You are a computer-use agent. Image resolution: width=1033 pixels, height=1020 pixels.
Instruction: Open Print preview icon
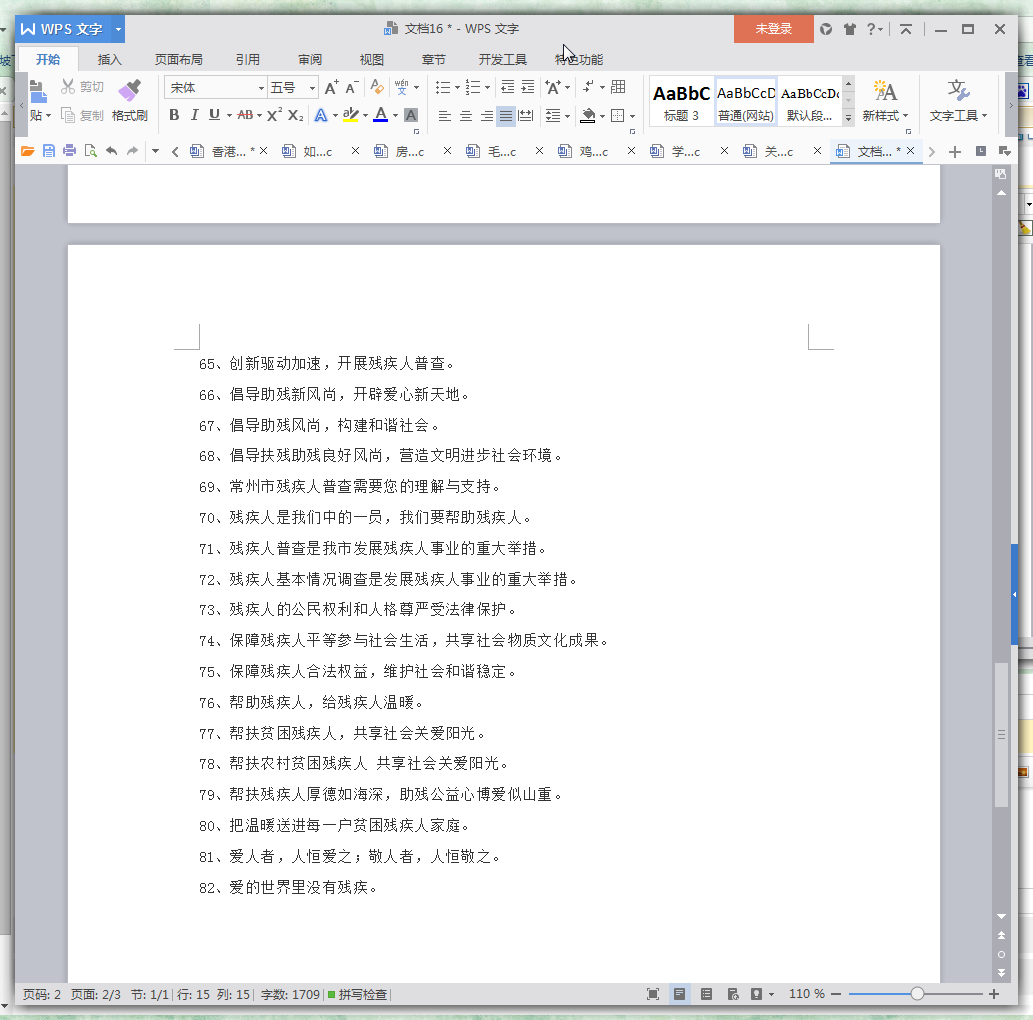pyautogui.click(x=90, y=151)
